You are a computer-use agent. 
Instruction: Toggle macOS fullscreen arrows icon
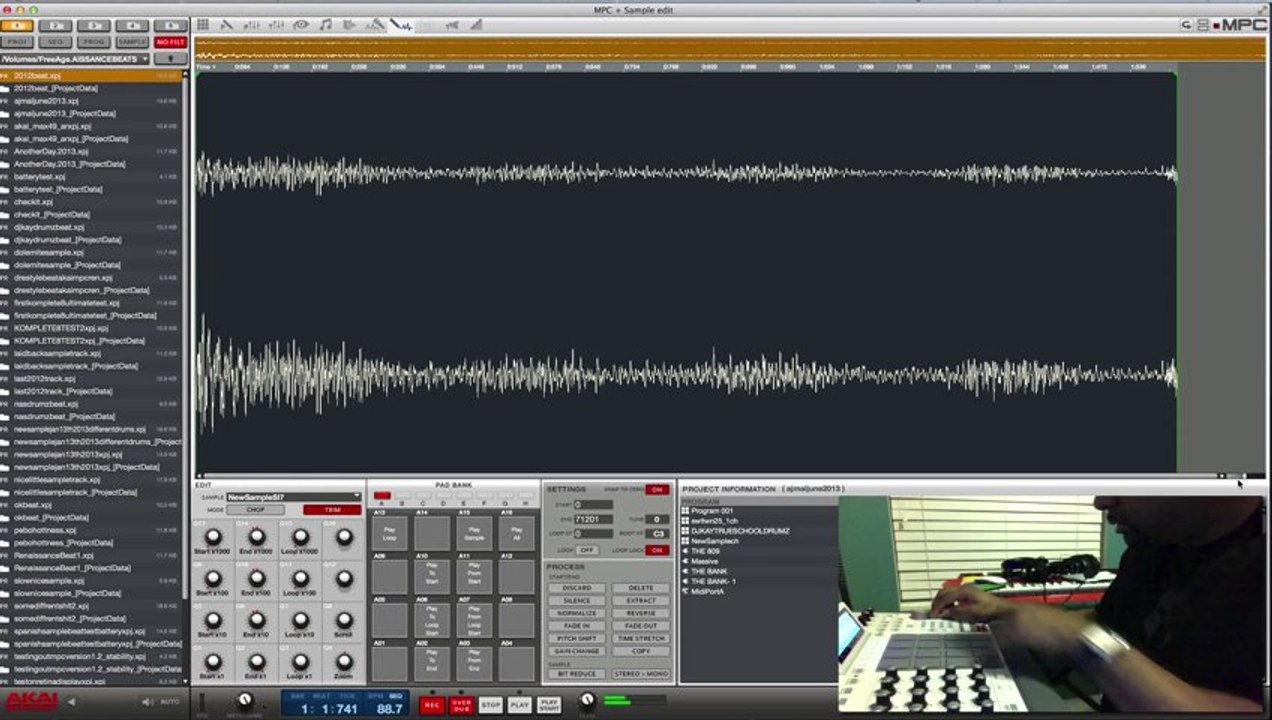[x=1260, y=9]
